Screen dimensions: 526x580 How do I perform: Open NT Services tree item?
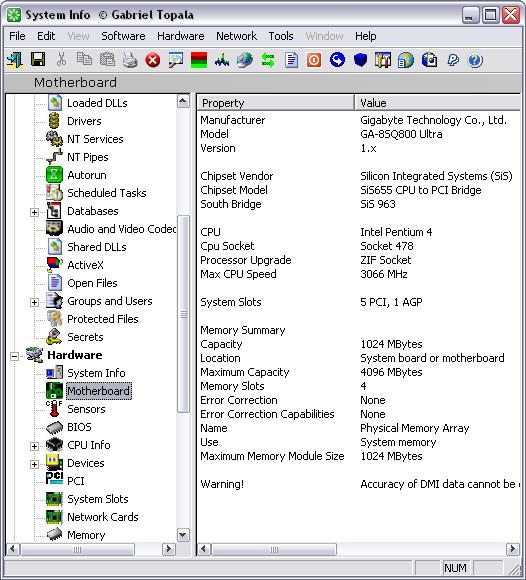pos(95,139)
